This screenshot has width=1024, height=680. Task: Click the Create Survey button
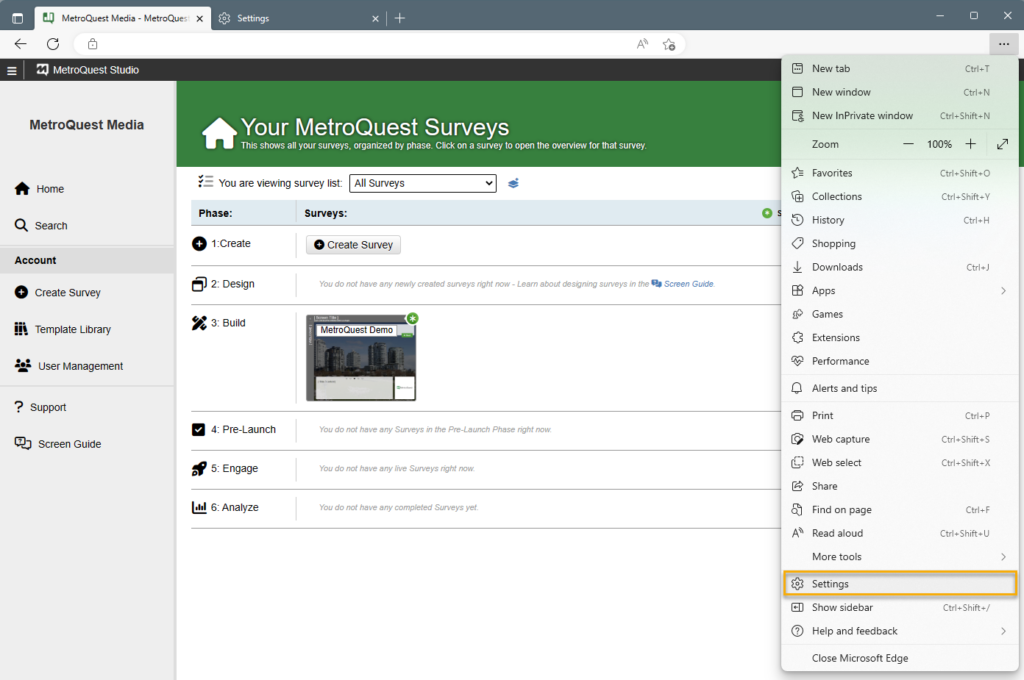pos(353,245)
